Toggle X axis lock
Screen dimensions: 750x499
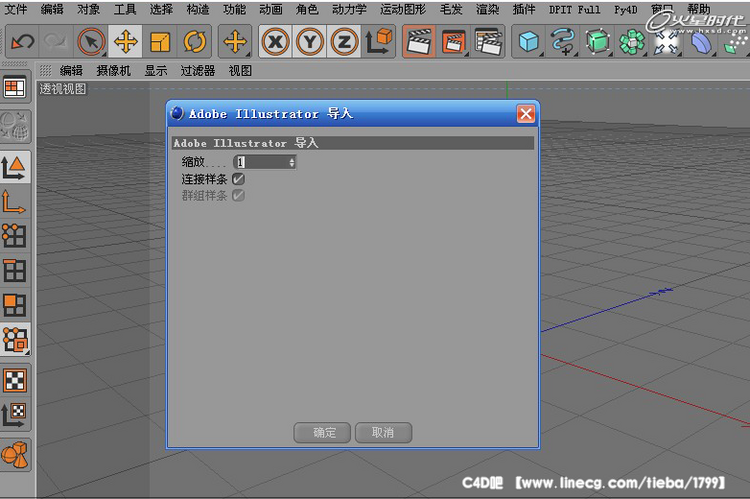(x=276, y=42)
